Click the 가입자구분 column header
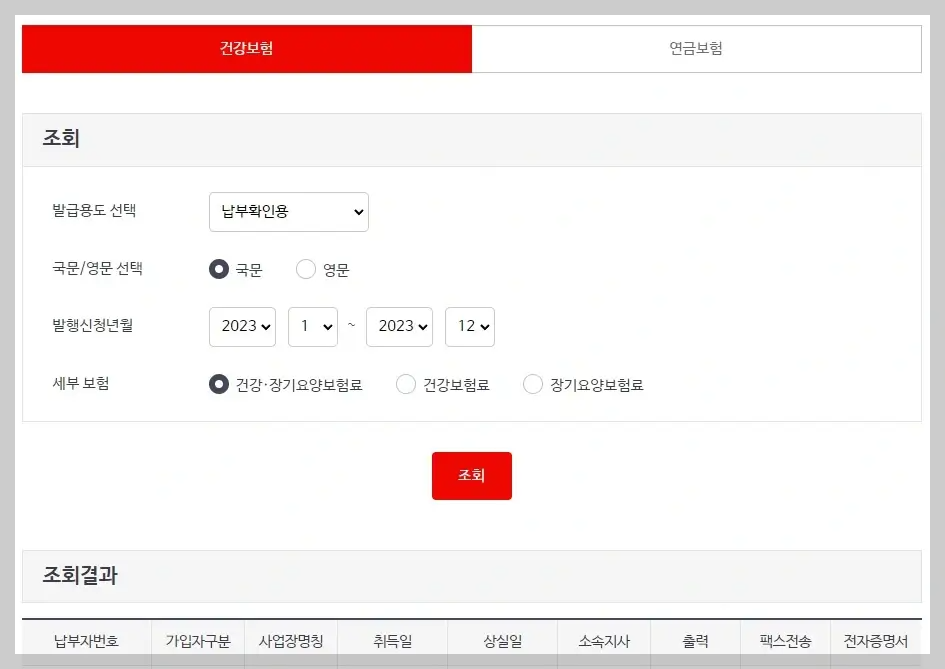The image size is (945, 669). pos(197,641)
